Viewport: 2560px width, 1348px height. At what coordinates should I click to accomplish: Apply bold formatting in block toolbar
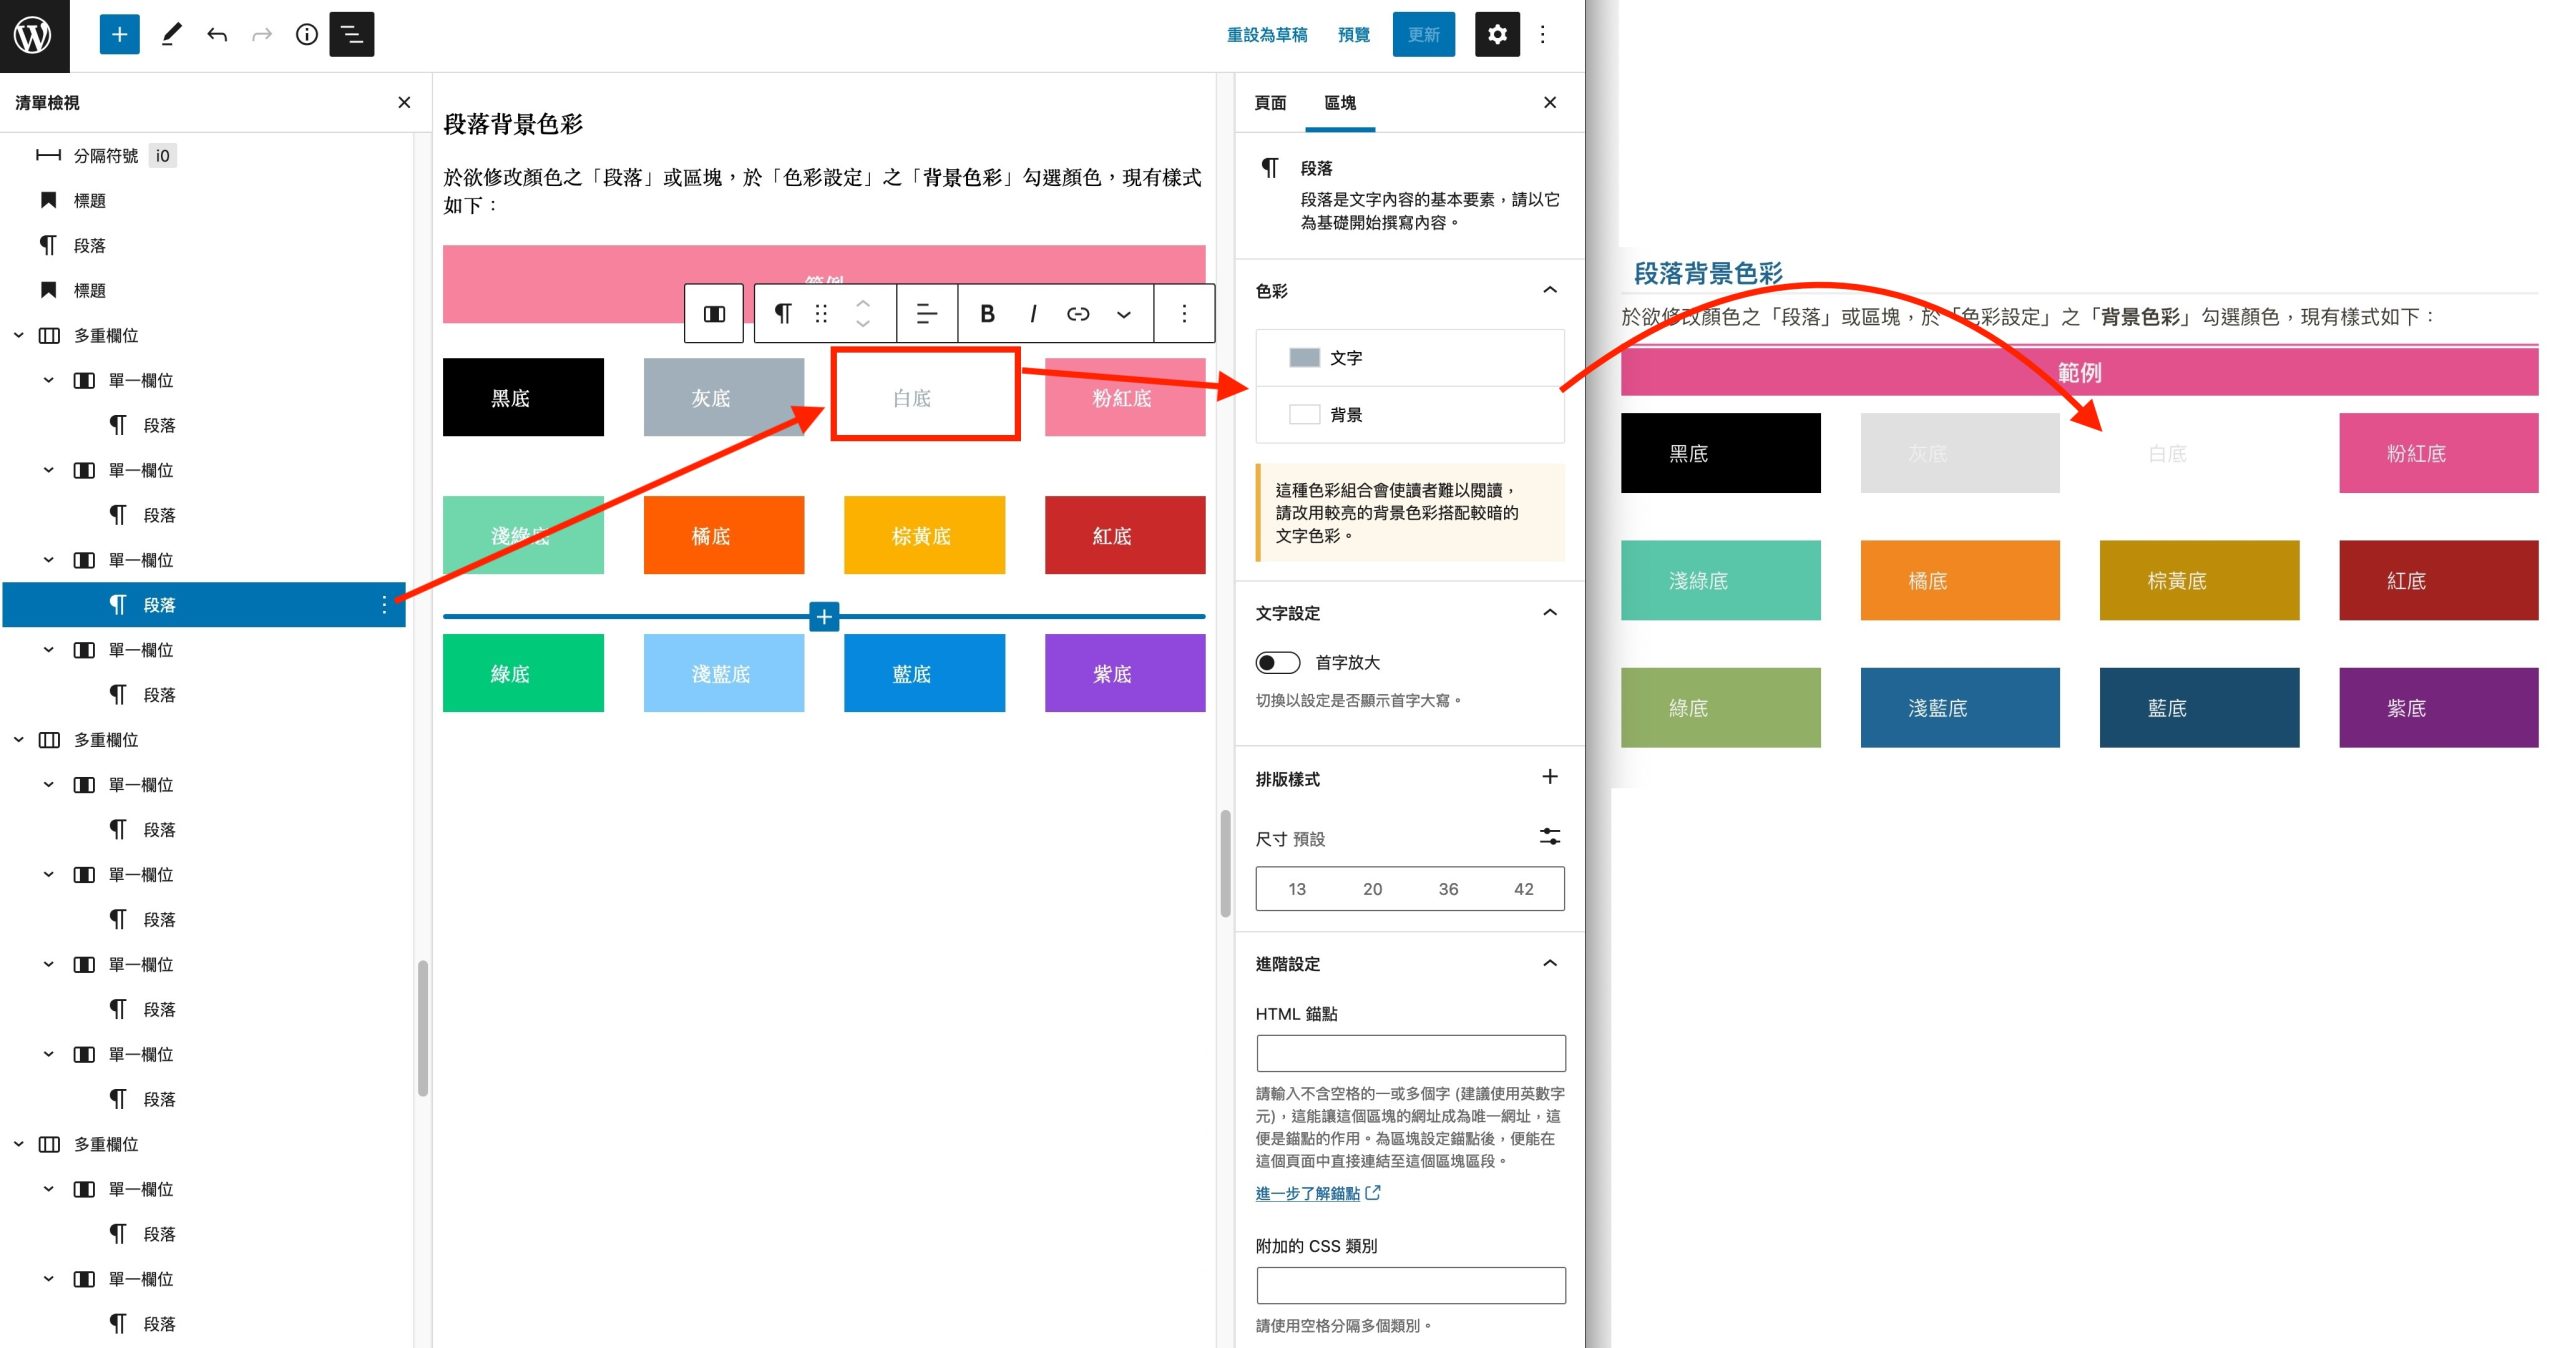(x=987, y=314)
